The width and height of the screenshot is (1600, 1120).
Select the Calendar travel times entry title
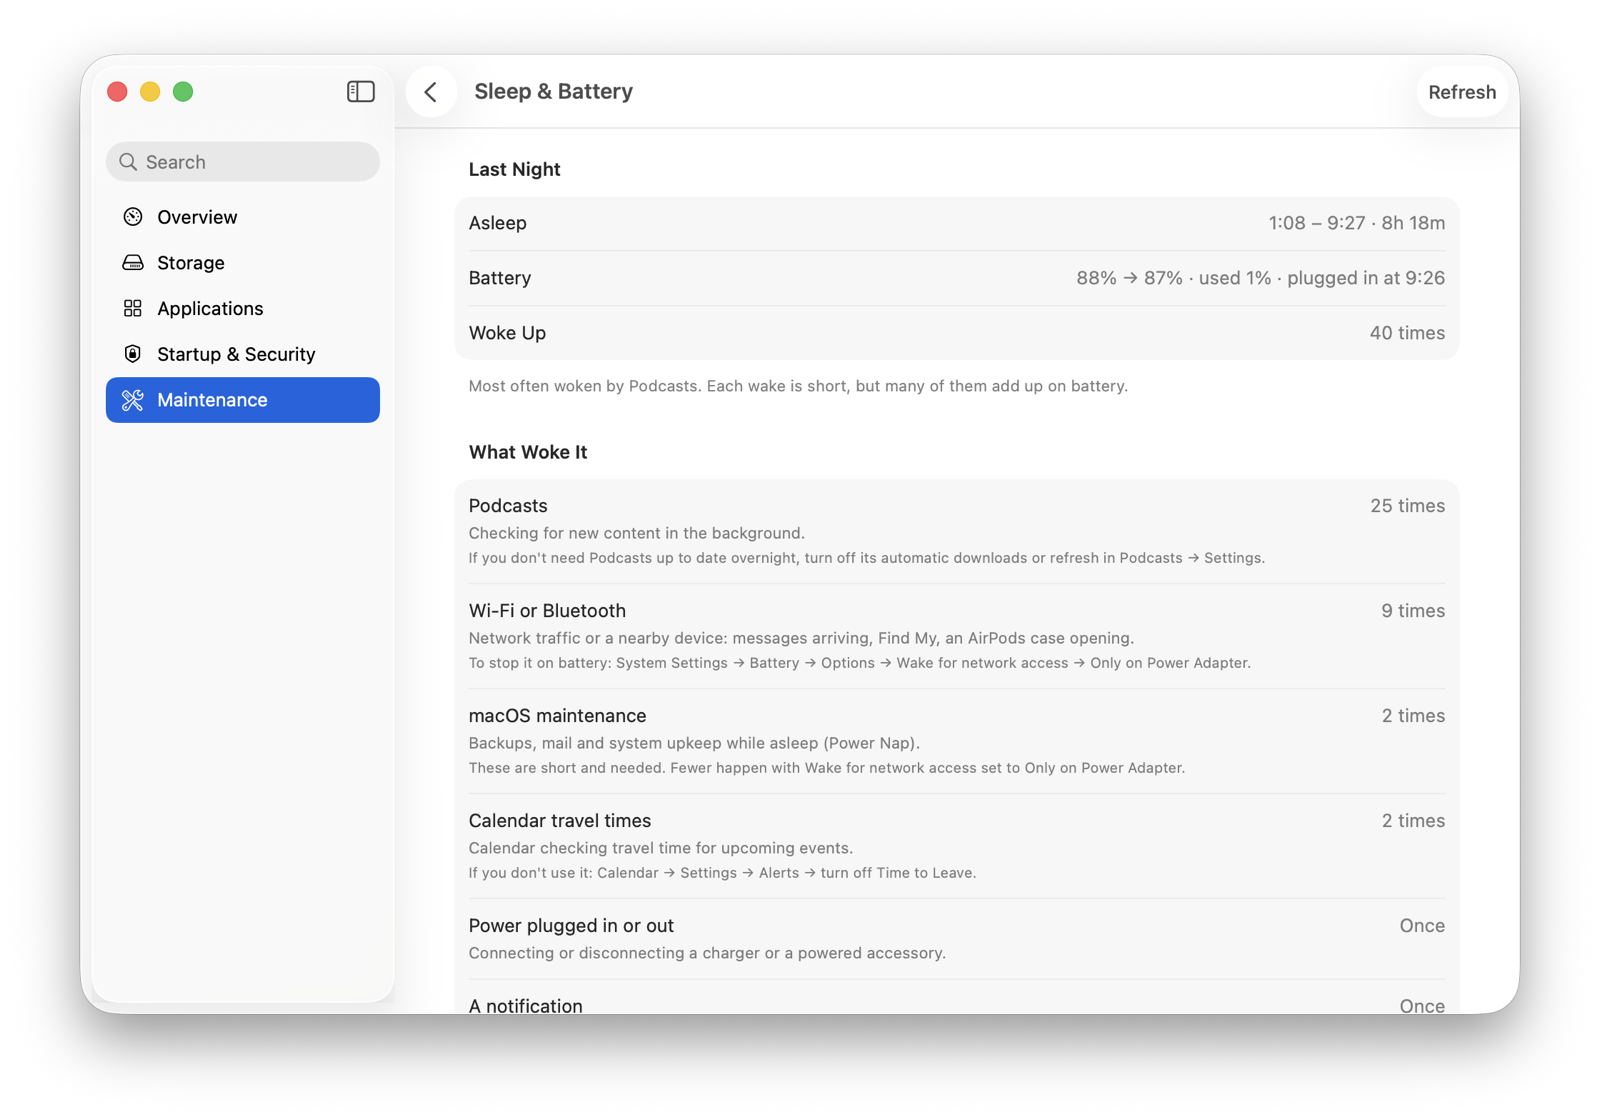click(560, 821)
